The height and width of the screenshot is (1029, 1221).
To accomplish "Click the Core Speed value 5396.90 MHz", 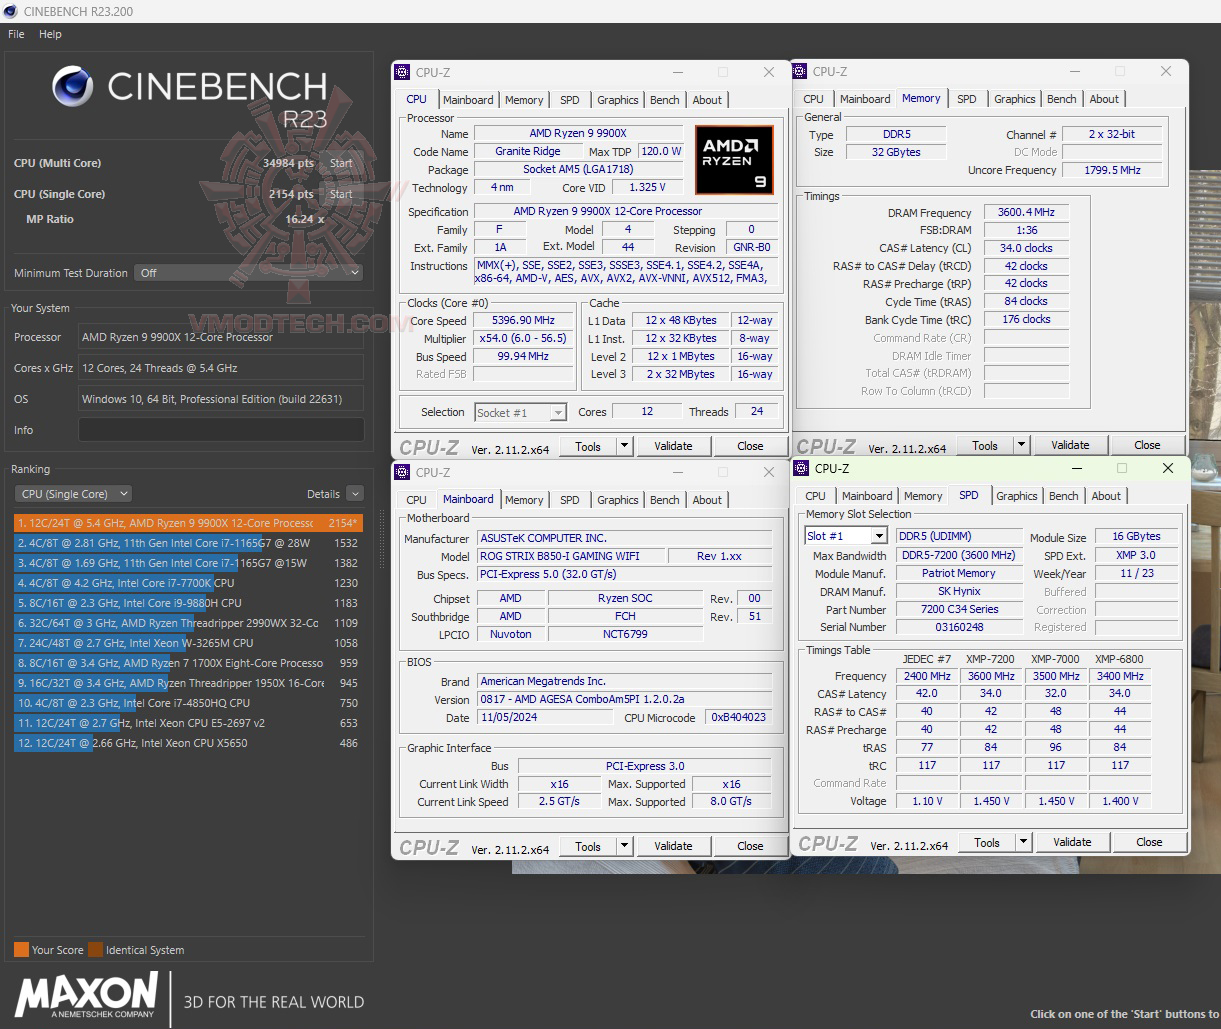I will click(523, 320).
